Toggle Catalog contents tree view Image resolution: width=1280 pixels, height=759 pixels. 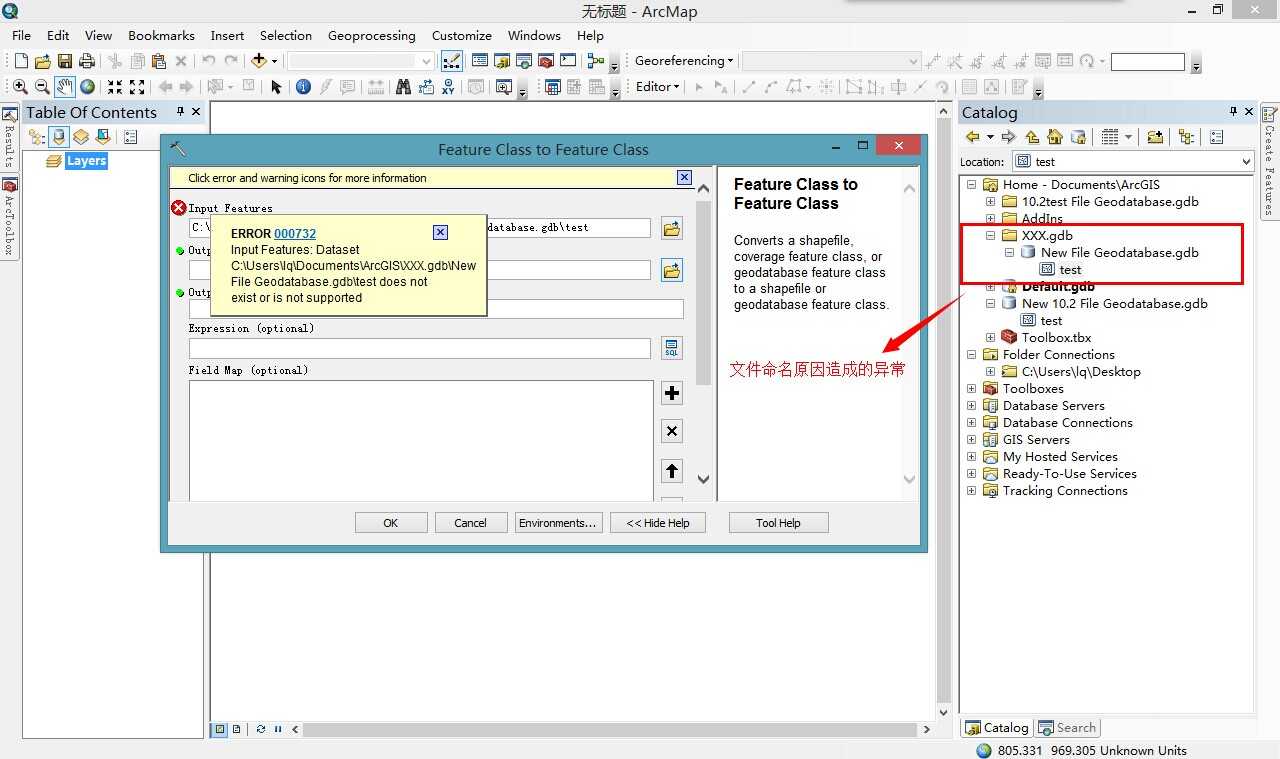click(1187, 137)
